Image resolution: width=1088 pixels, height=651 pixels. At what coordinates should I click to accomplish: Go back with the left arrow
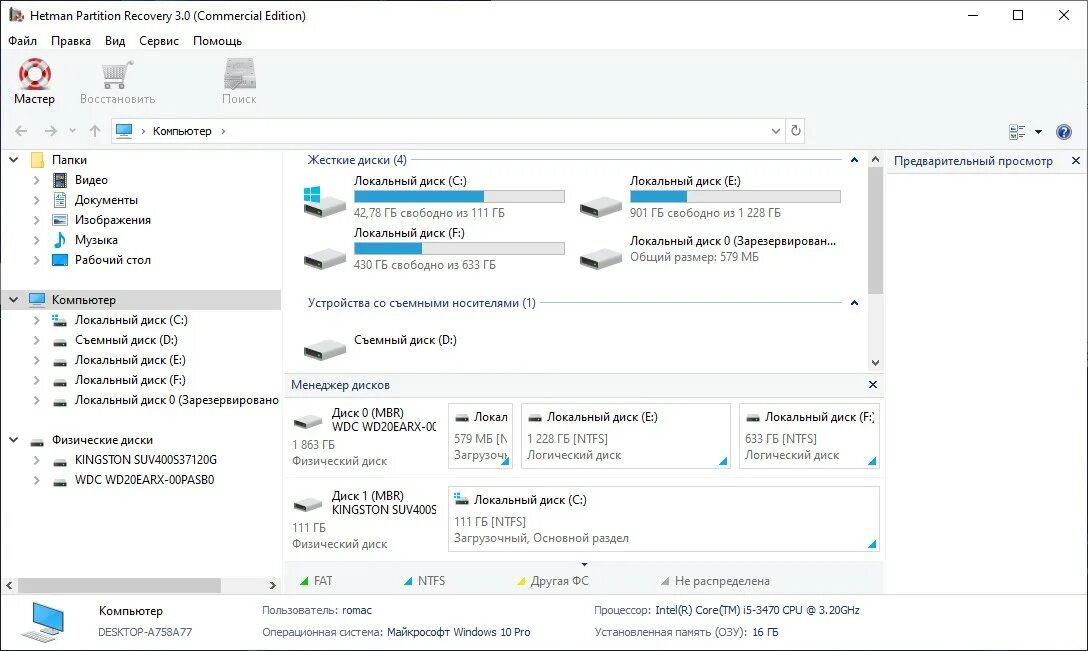pos(22,131)
